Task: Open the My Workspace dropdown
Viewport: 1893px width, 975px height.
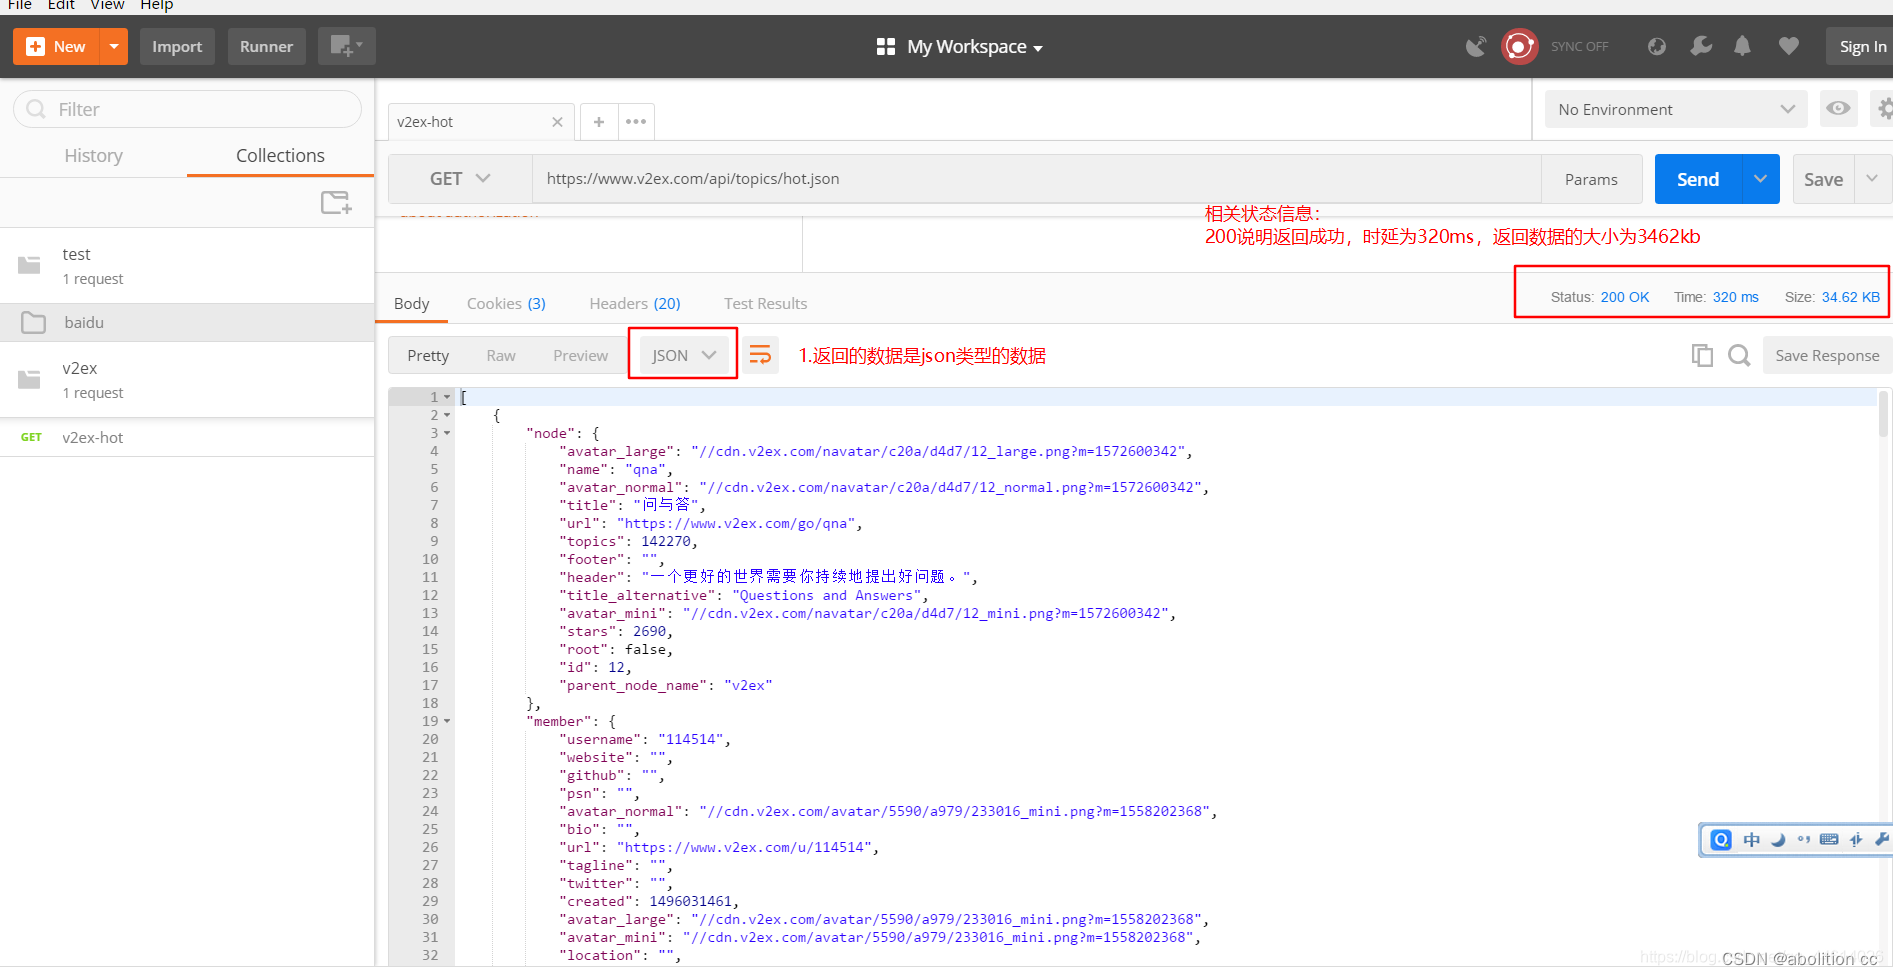Action: click(960, 47)
